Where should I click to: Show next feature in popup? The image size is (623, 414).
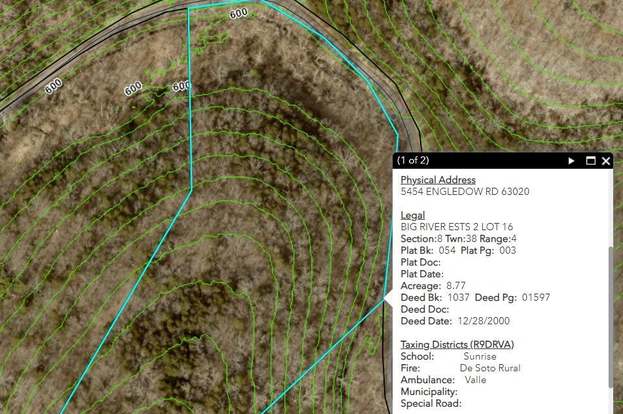tap(571, 161)
